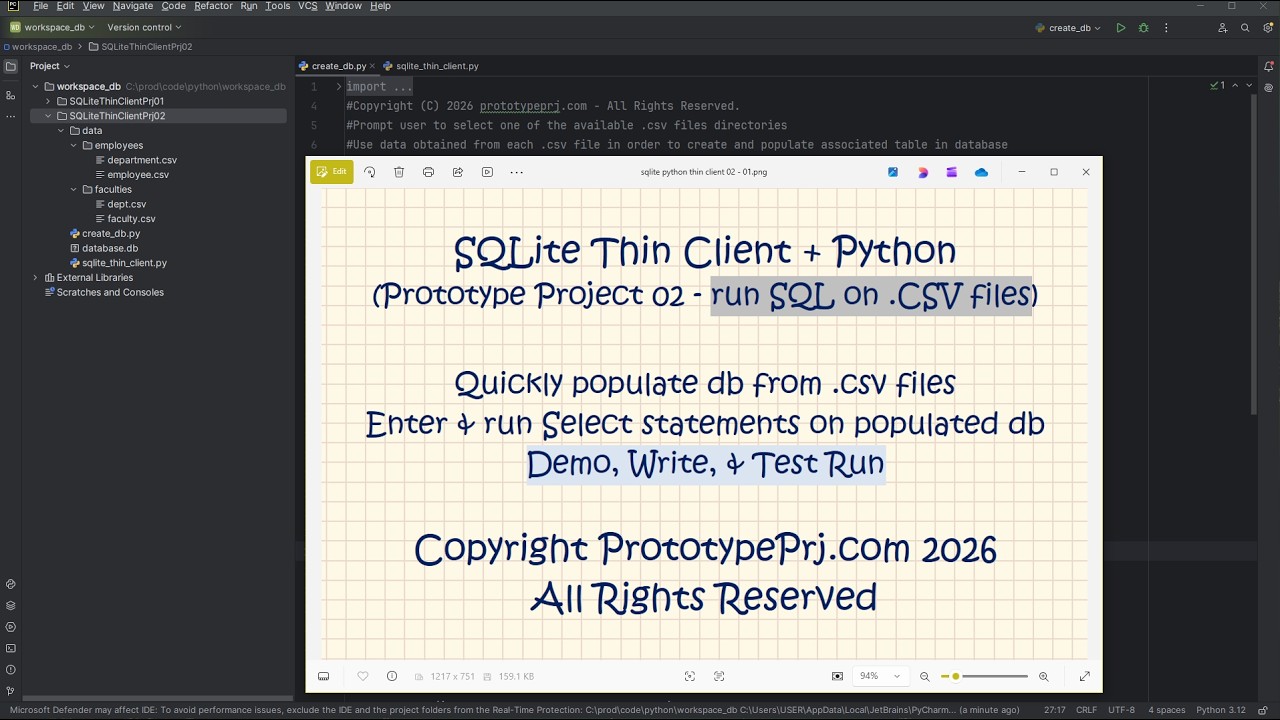Delete the image using trash icon
This screenshot has width=1280, height=720.
click(x=399, y=172)
